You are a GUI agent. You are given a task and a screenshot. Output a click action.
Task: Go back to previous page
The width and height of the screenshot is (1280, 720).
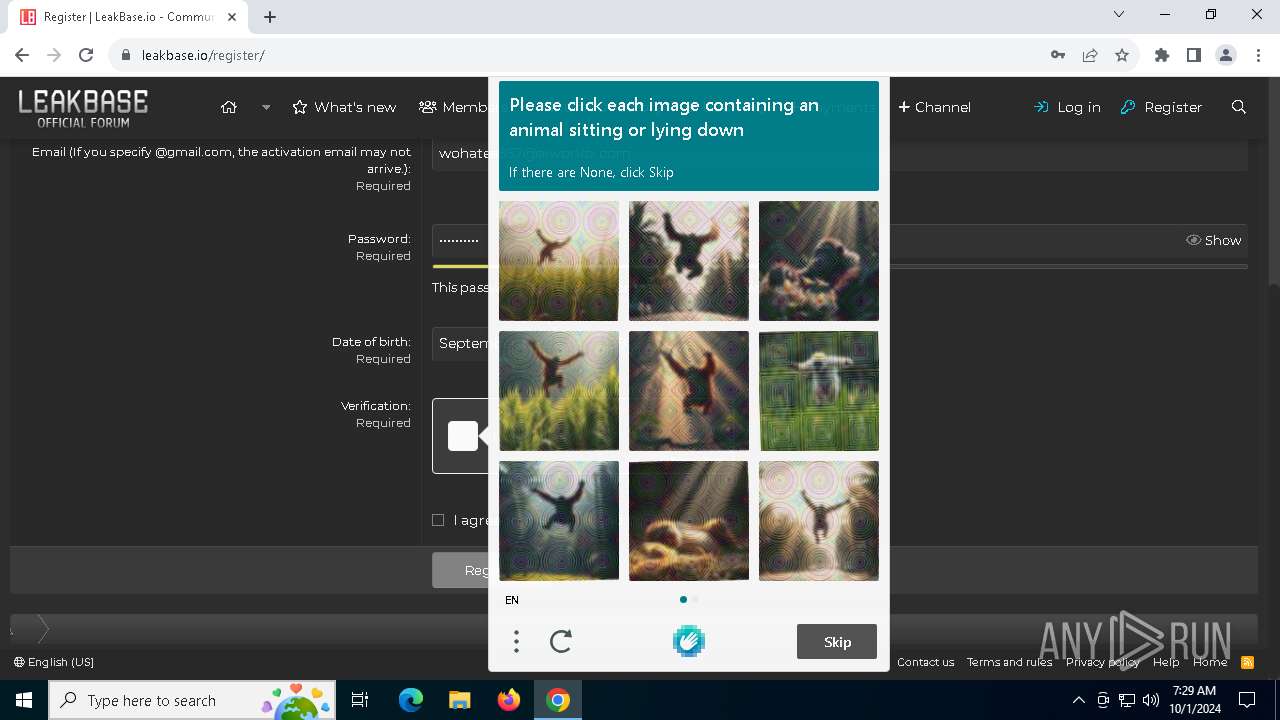coord(22,55)
